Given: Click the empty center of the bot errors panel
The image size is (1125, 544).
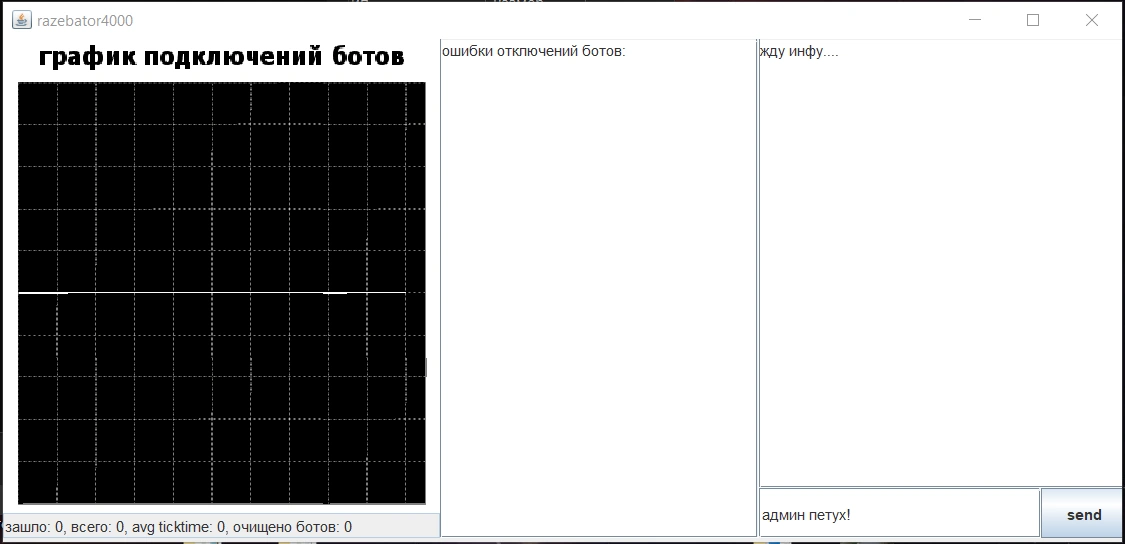Looking at the screenshot, I should click(x=597, y=290).
